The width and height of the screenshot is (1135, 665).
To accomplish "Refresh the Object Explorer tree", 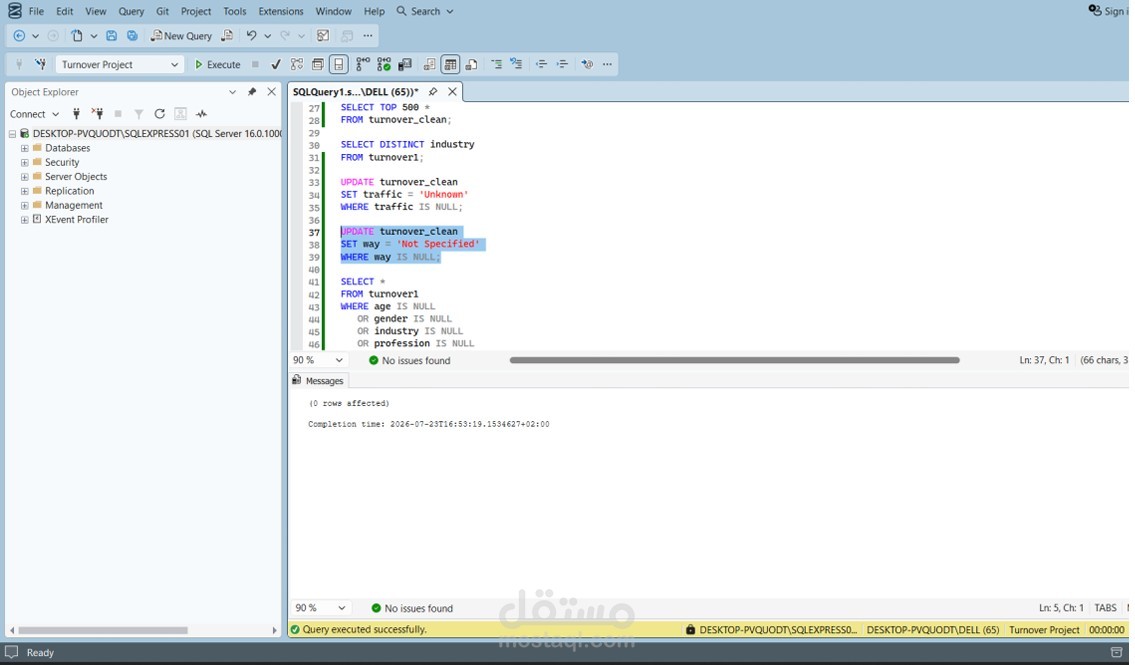I will [x=159, y=114].
